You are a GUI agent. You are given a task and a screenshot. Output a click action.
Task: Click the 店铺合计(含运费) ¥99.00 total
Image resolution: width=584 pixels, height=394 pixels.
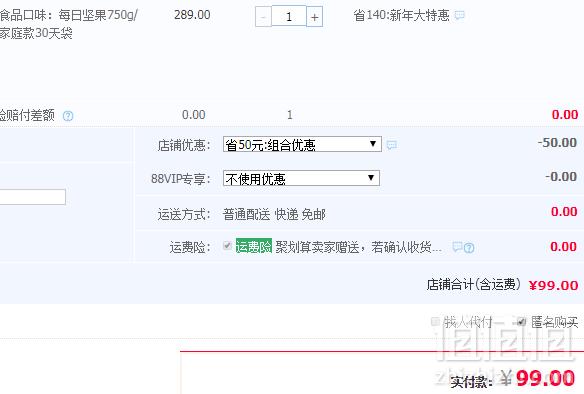(502, 285)
